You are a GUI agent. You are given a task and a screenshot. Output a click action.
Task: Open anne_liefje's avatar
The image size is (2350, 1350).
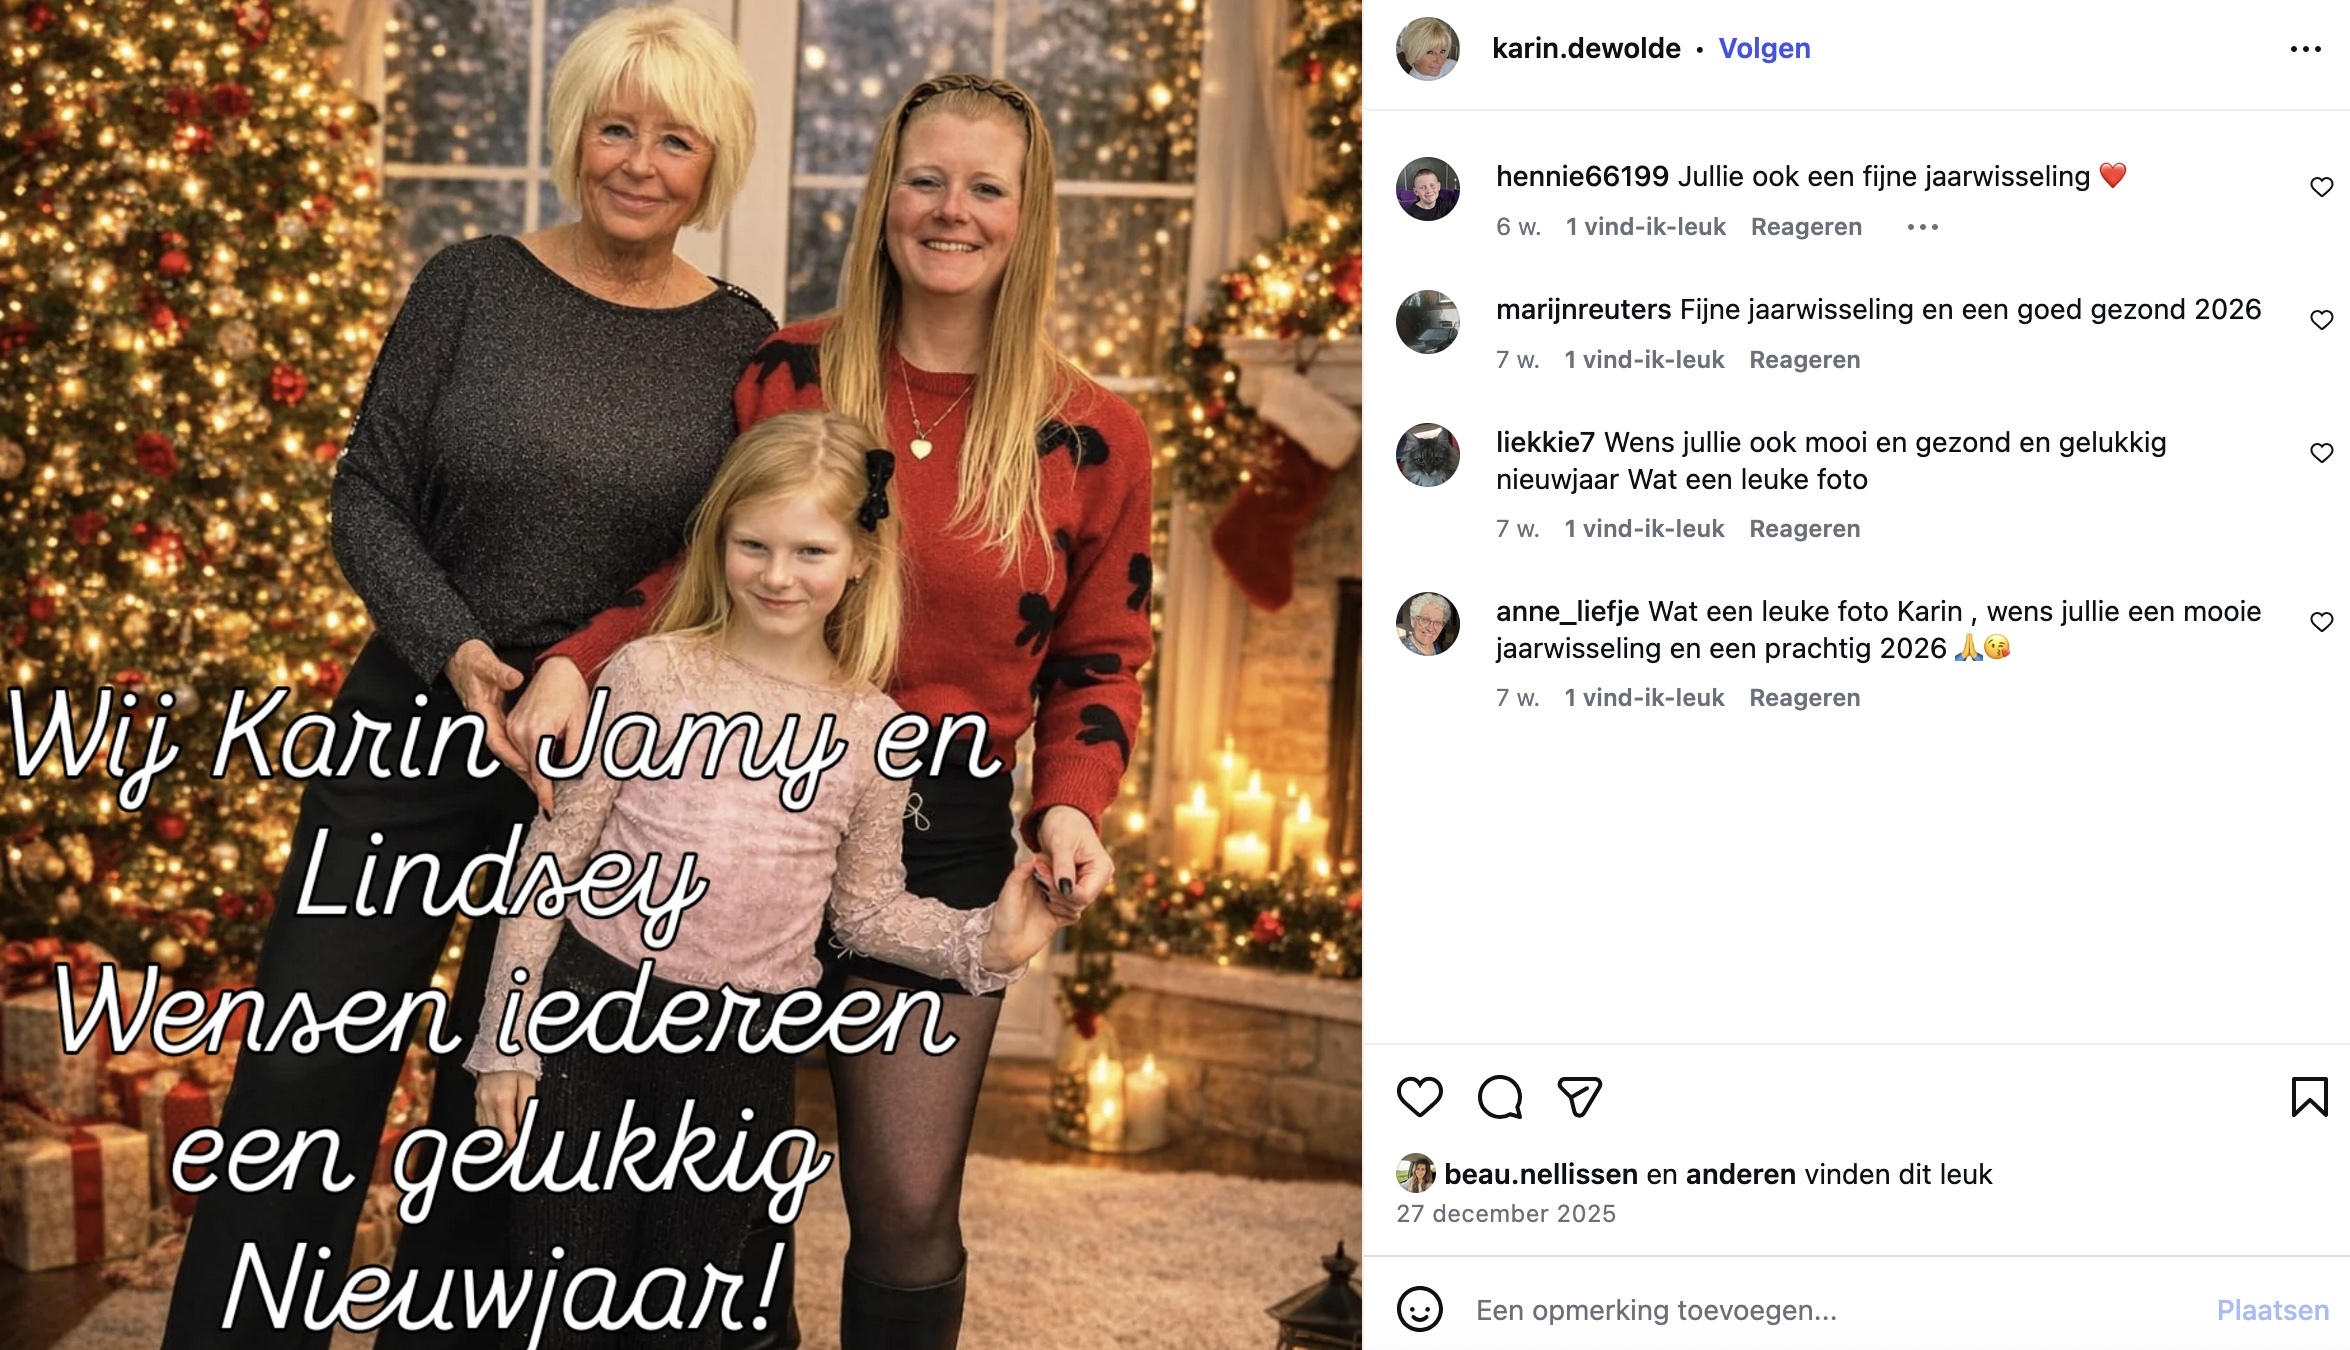[1427, 623]
